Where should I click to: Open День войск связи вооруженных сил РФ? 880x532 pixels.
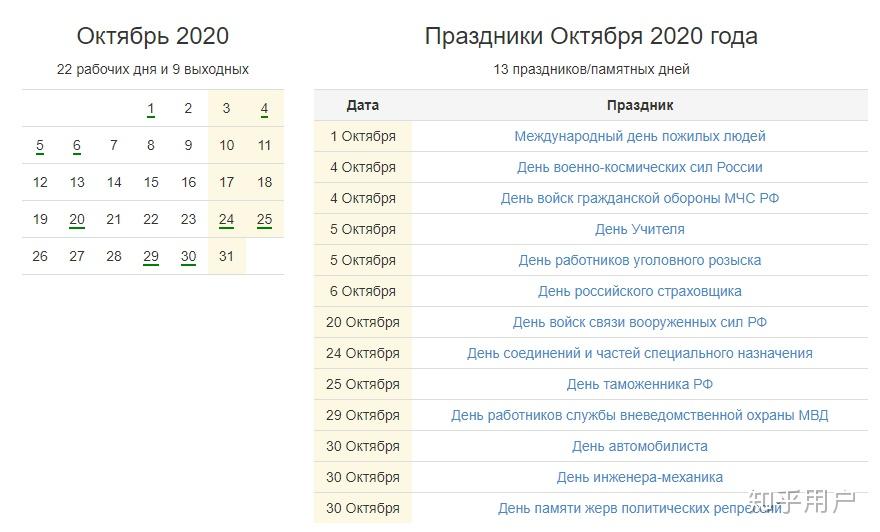(x=639, y=322)
